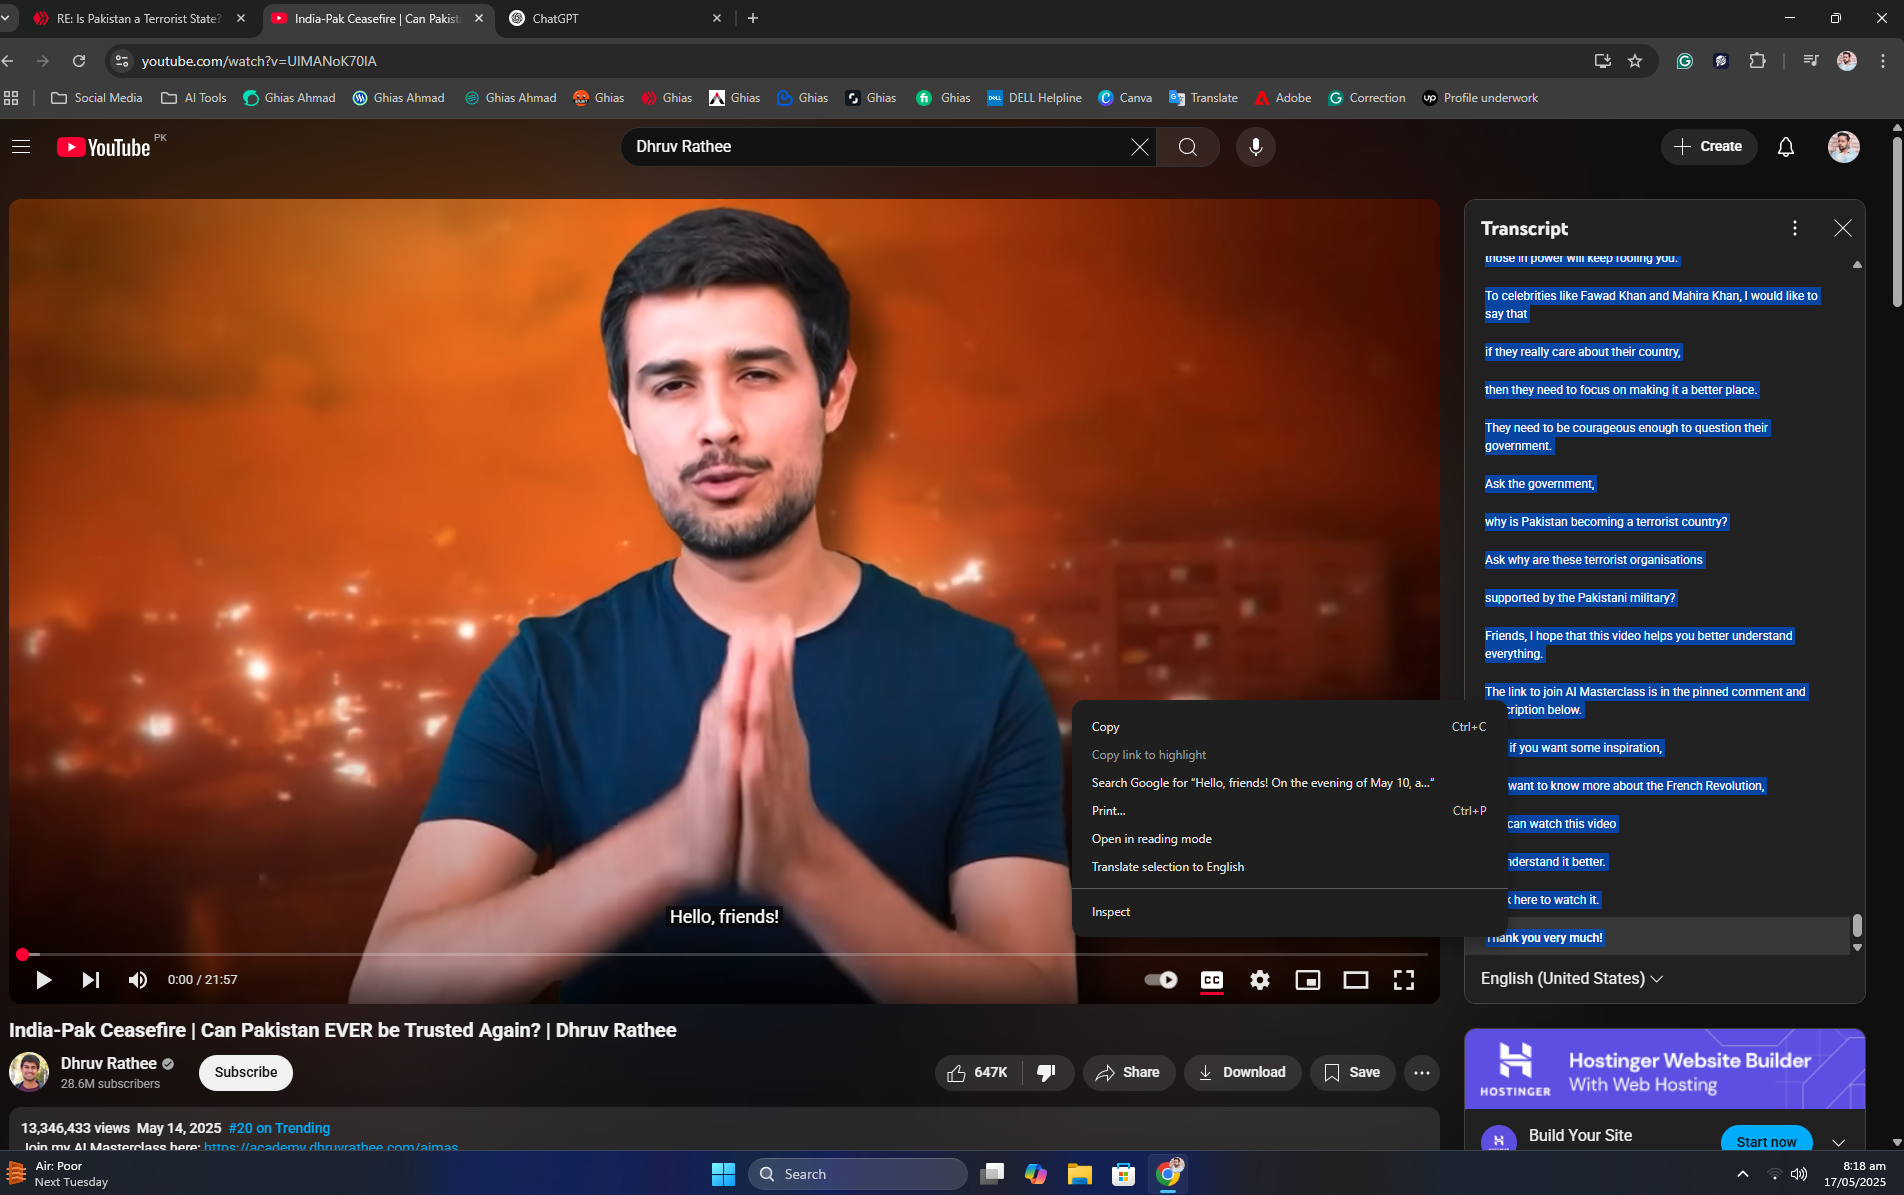Screen dimensions: 1904x1195
Task: Open a new browser tab
Action: [x=753, y=18]
